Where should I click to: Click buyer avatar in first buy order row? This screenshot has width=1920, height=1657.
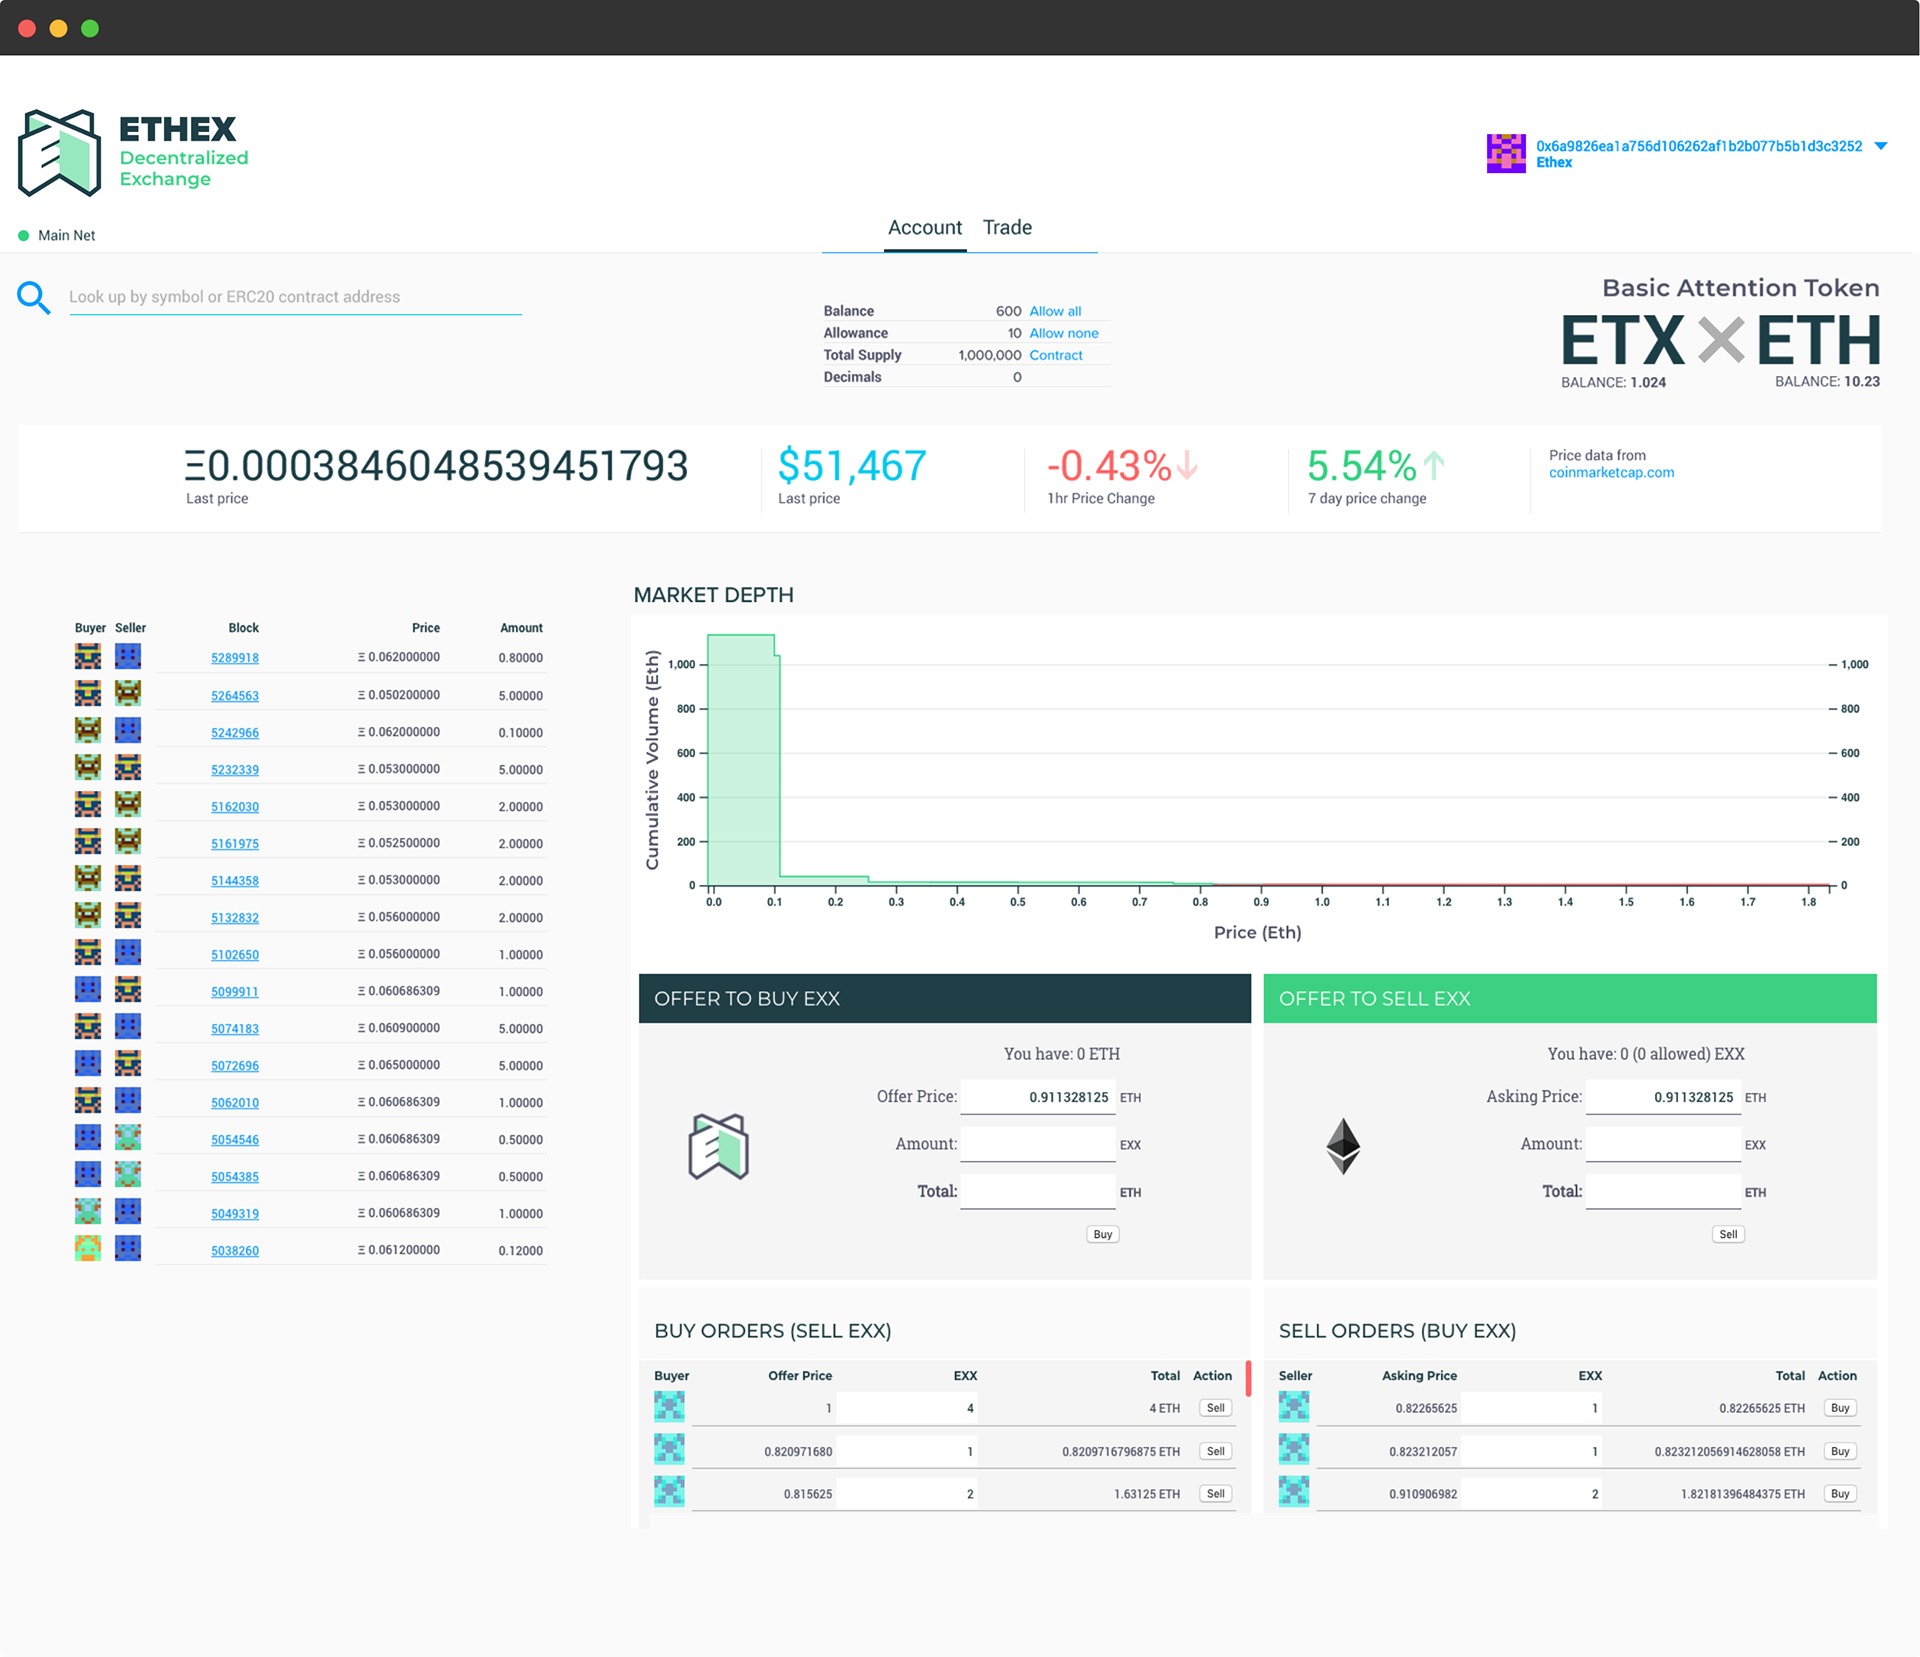tap(669, 1407)
